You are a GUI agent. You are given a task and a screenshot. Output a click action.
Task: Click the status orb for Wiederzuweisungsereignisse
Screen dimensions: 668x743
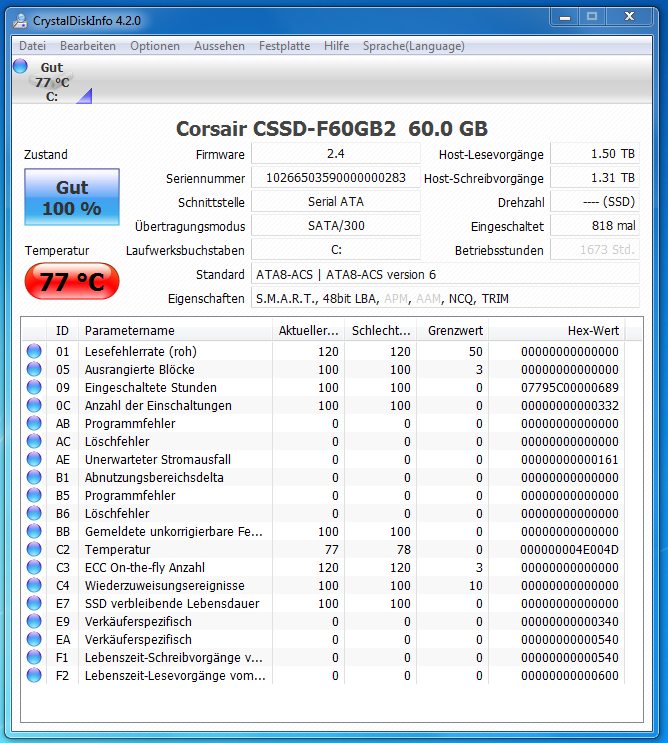pyautogui.click(x=34, y=585)
